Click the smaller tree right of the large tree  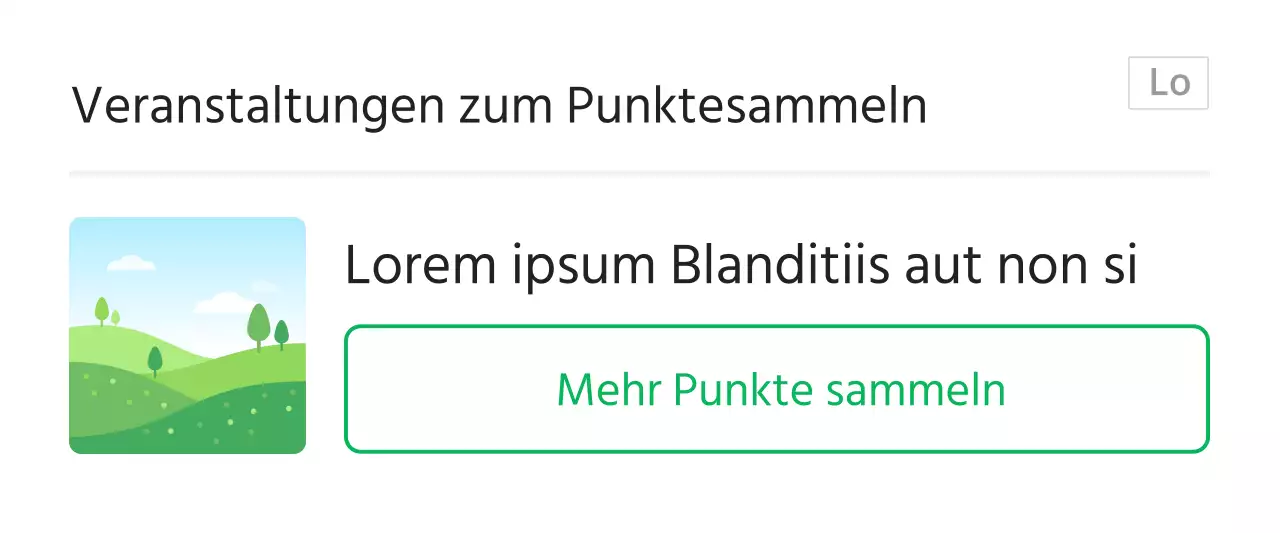282,333
